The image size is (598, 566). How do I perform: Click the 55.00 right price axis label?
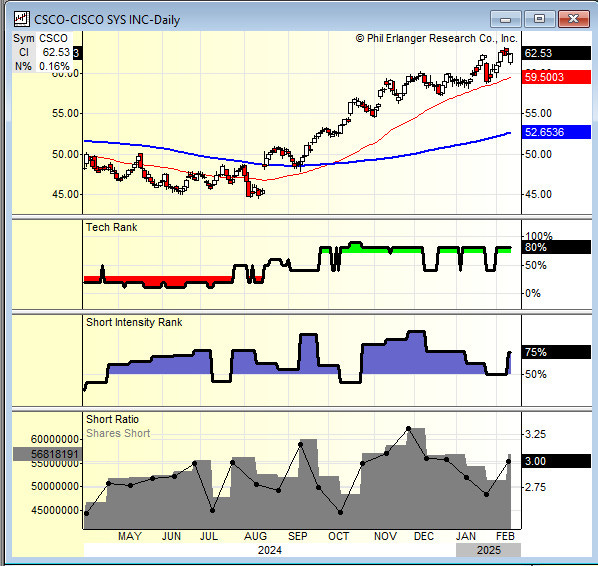(538, 113)
